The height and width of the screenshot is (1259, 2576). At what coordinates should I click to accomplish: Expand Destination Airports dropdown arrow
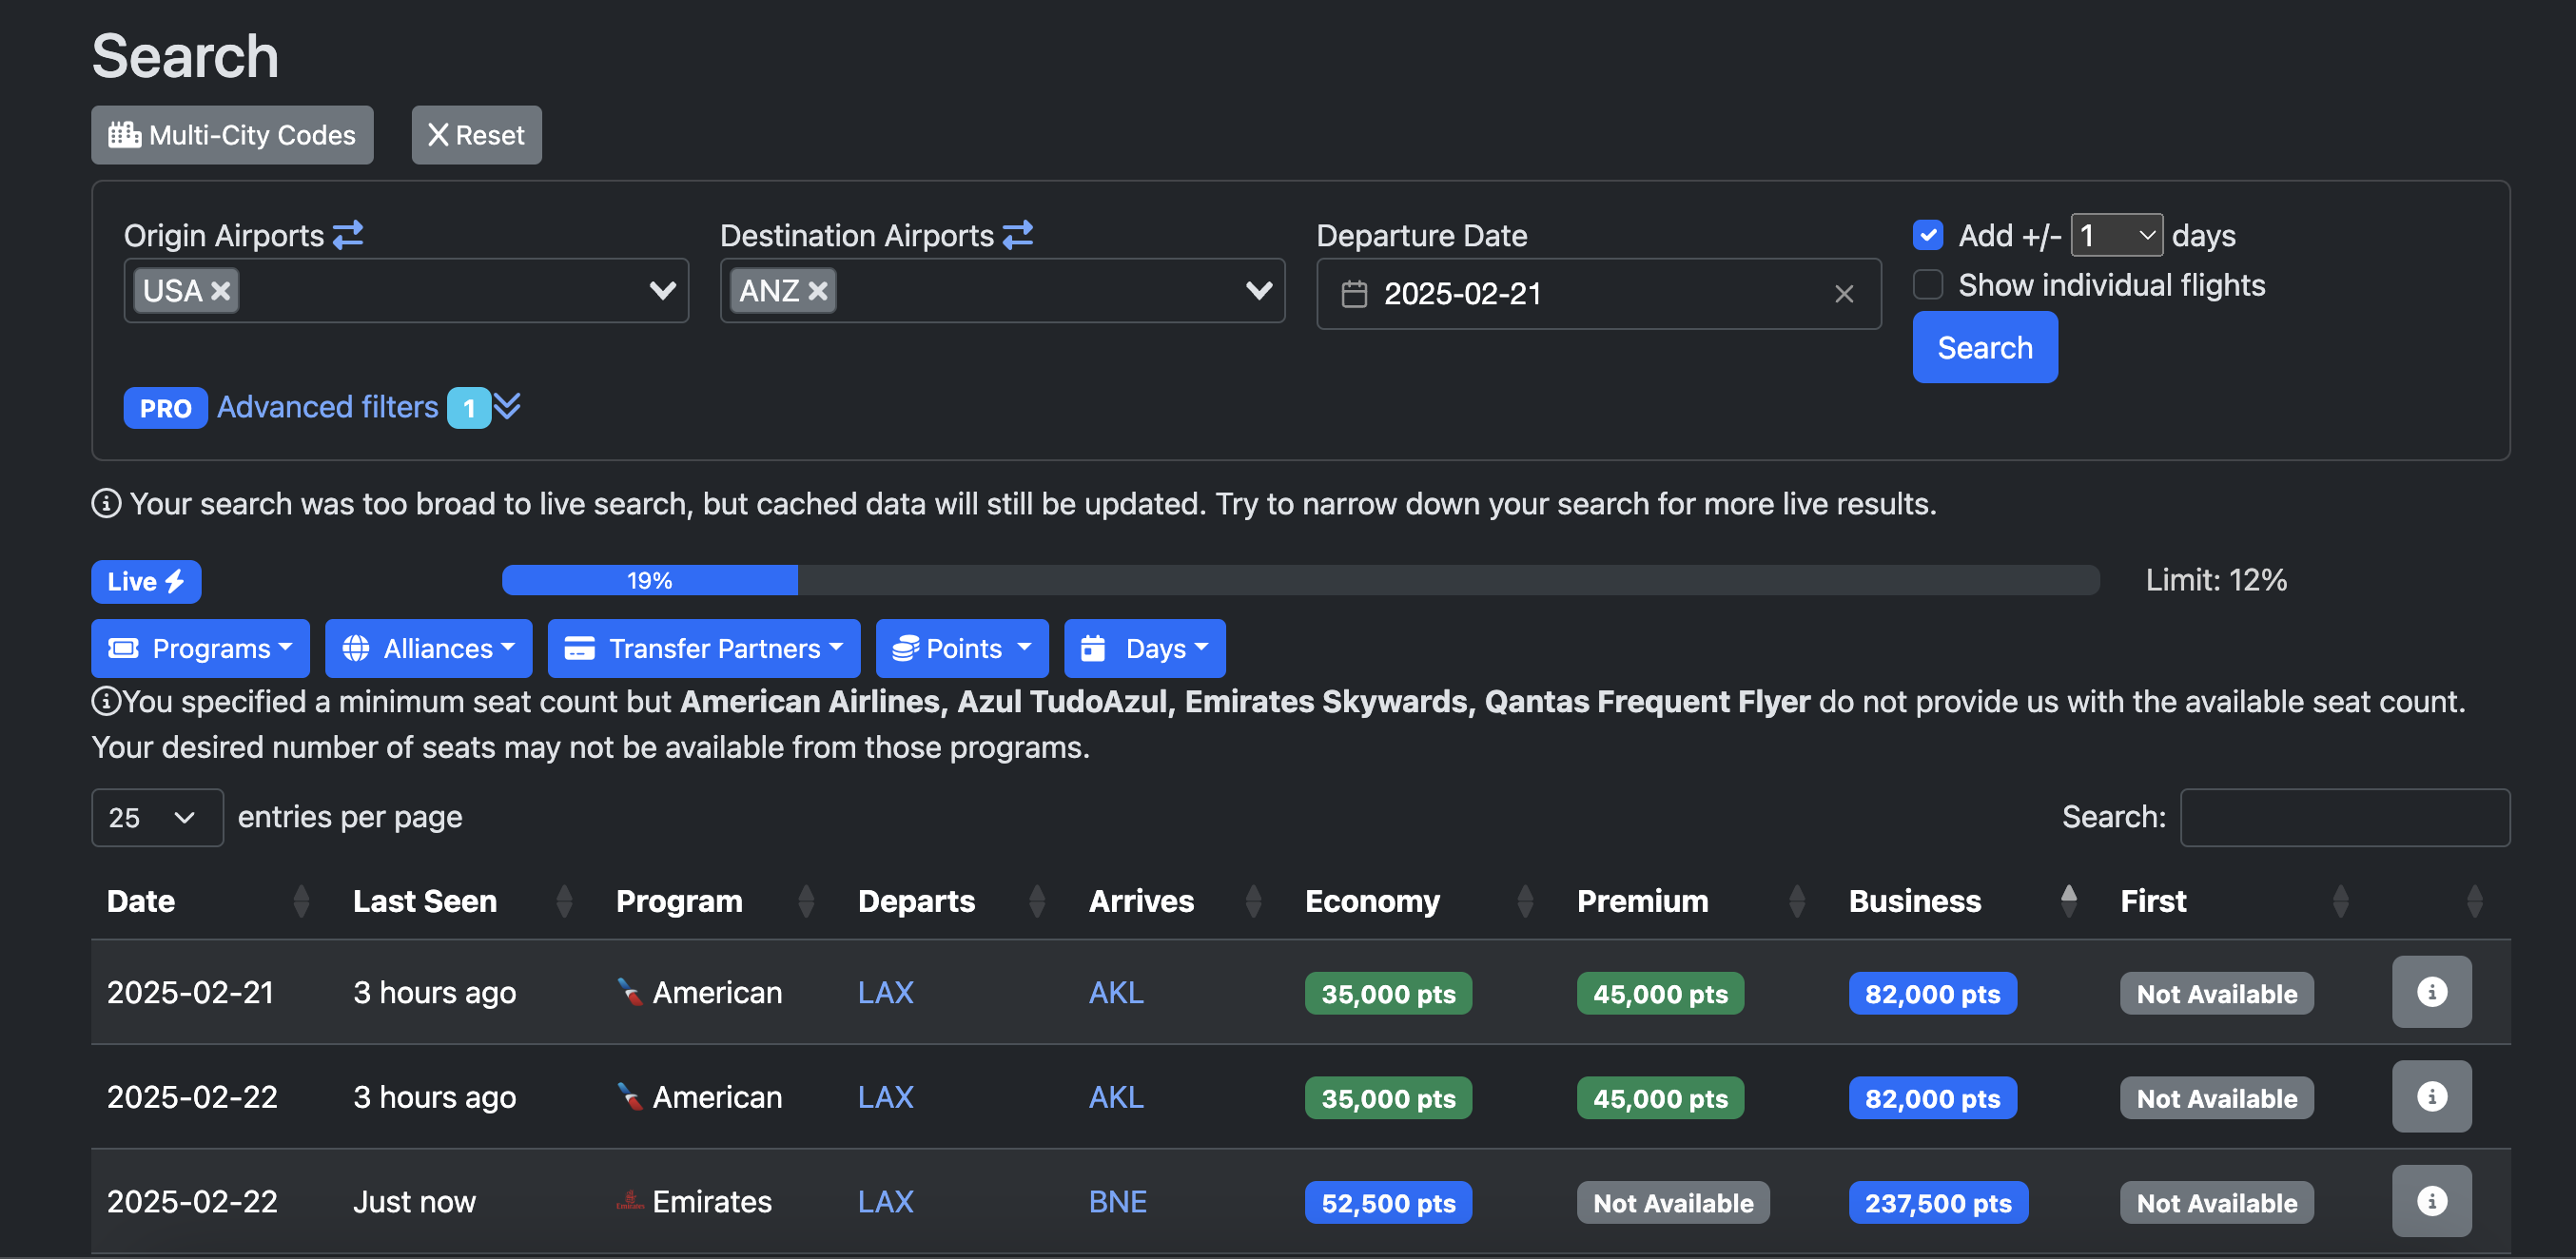click(x=1259, y=291)
